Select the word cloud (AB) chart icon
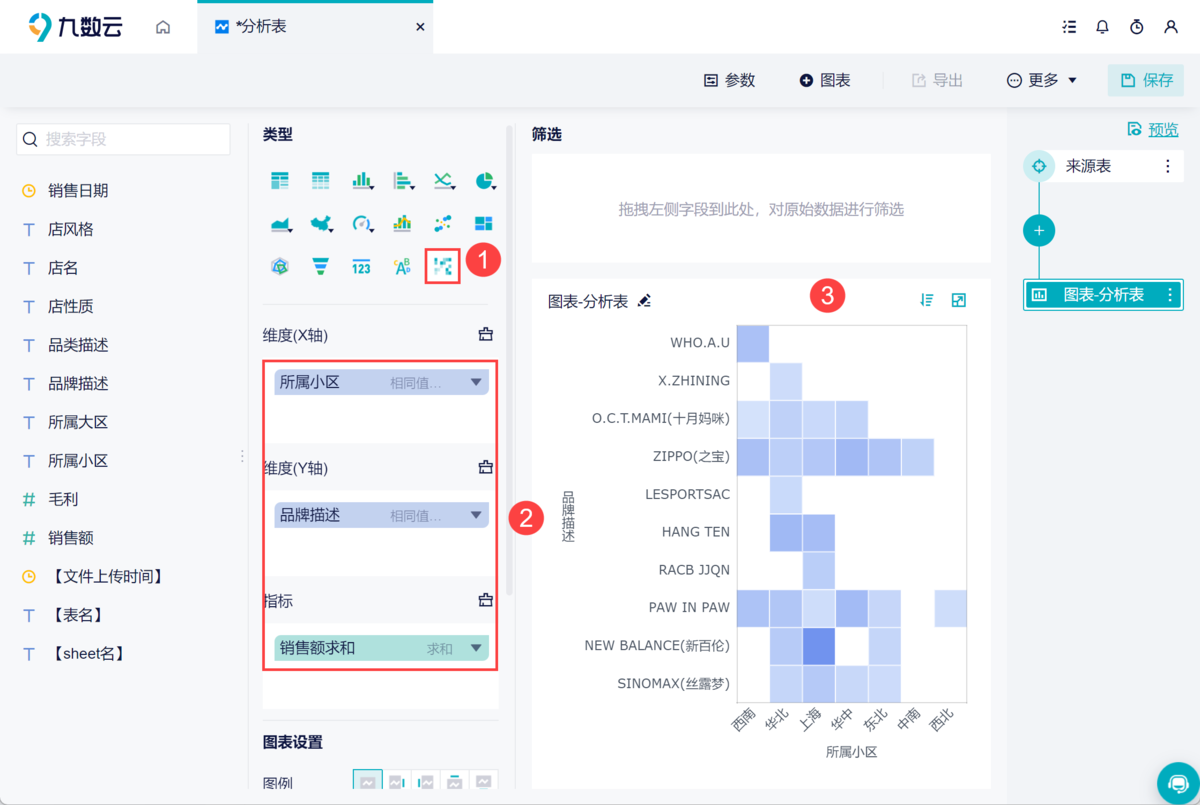This screenshot has height=805, width=1200. pyautogui.click(x=402, y=264)
